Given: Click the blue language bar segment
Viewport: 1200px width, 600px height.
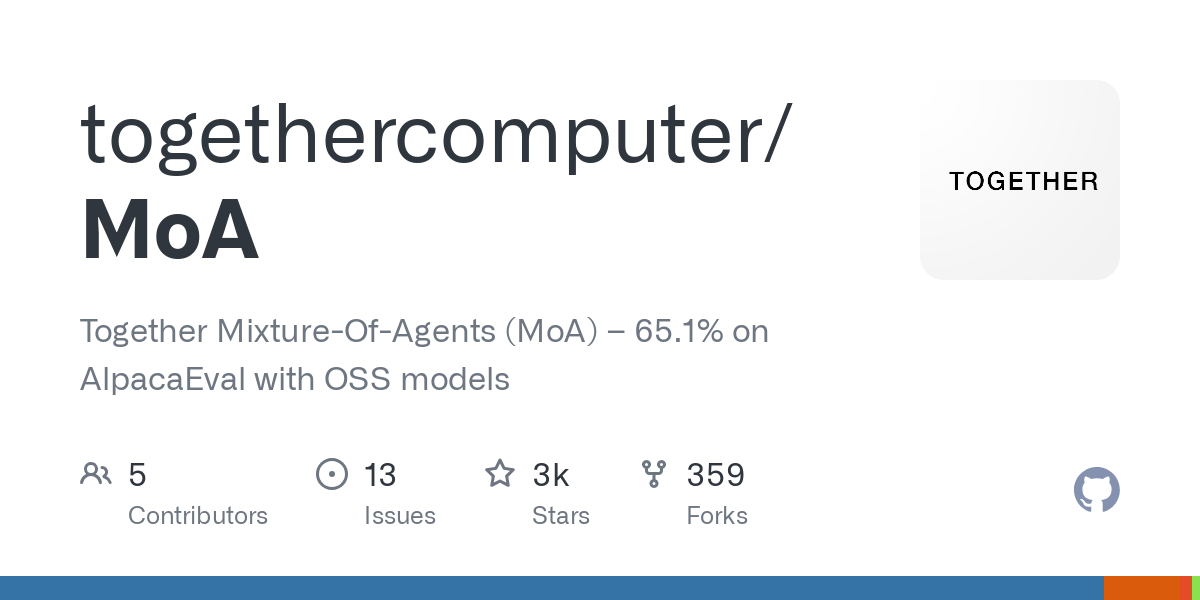Looking at the screenshot, I should (x=552, y=588).
